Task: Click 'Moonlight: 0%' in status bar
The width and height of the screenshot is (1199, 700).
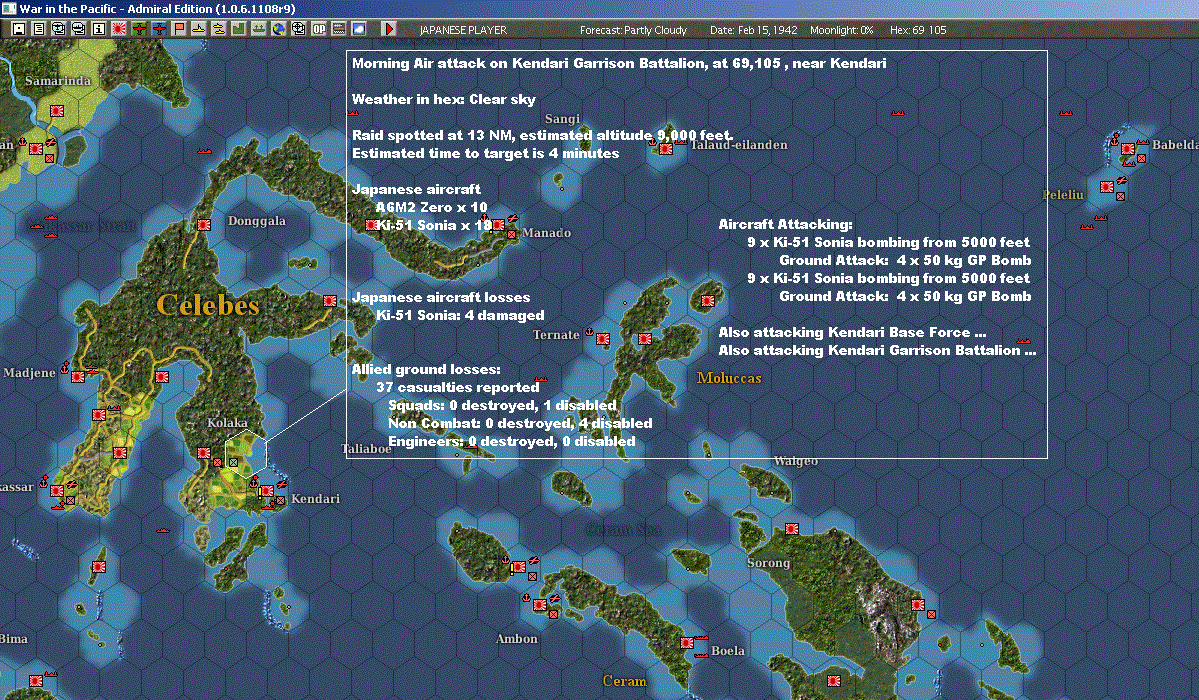Action: [x=841, y=30]
